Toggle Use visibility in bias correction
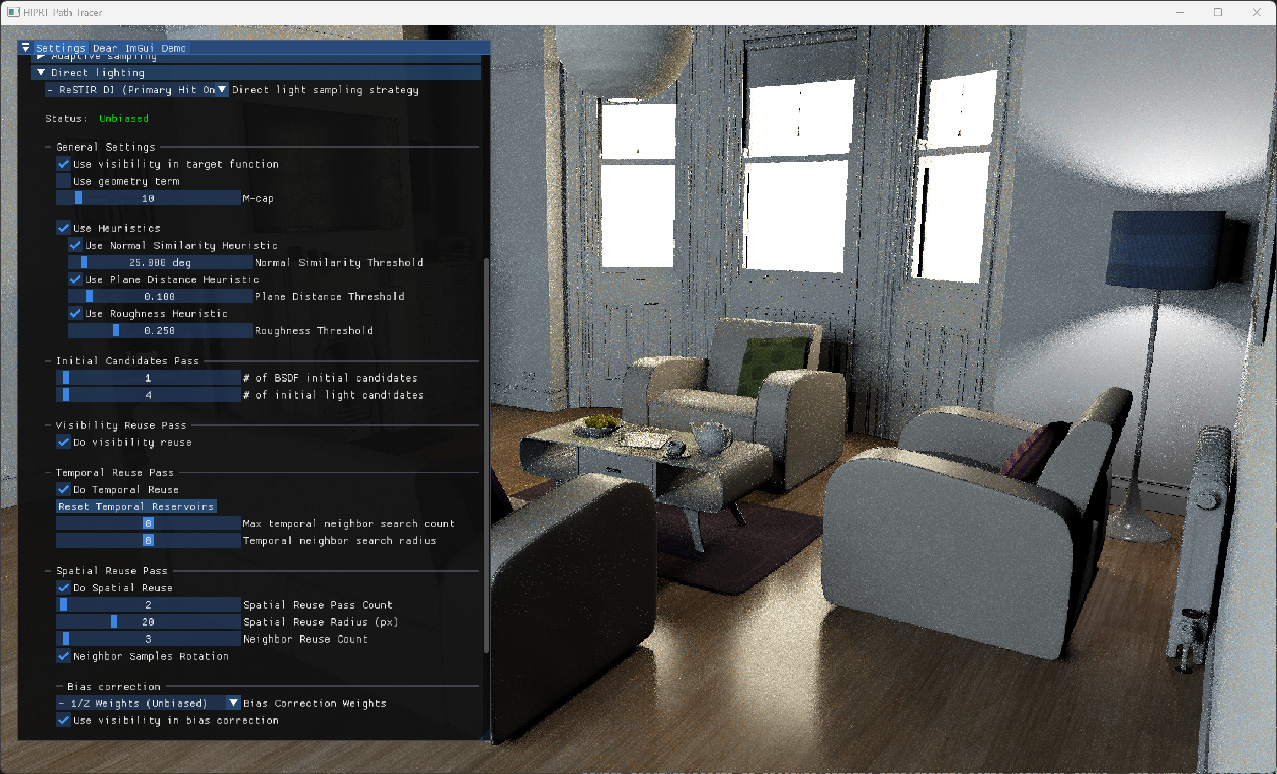Screen dimensions: 1277x774 [63, 720]
